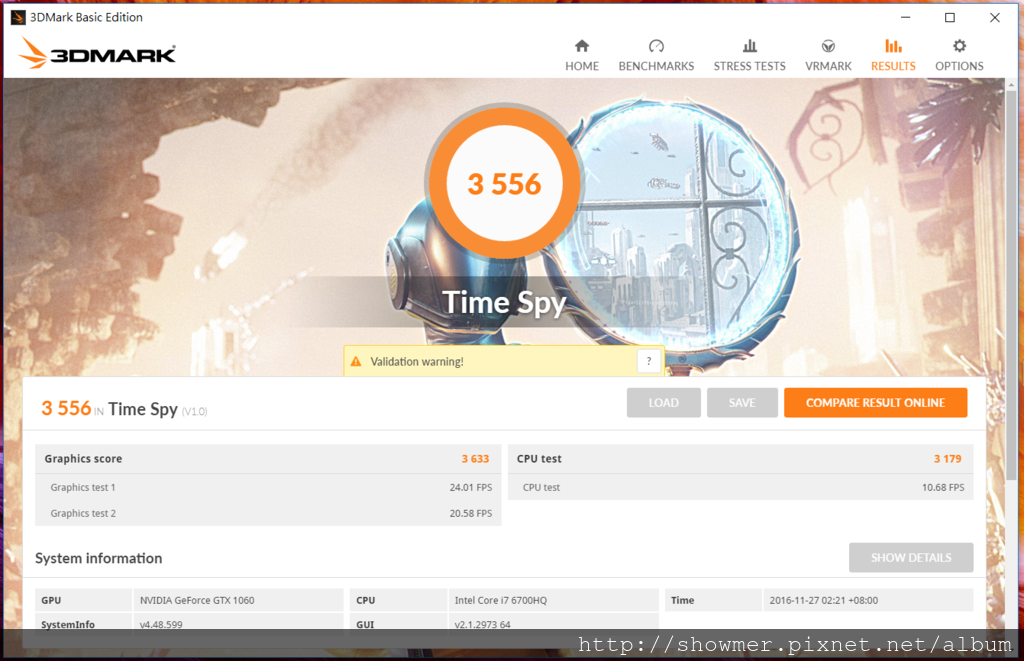Click the Graphics score label
Screen dimensions: 1024x661
pos(83,459)
